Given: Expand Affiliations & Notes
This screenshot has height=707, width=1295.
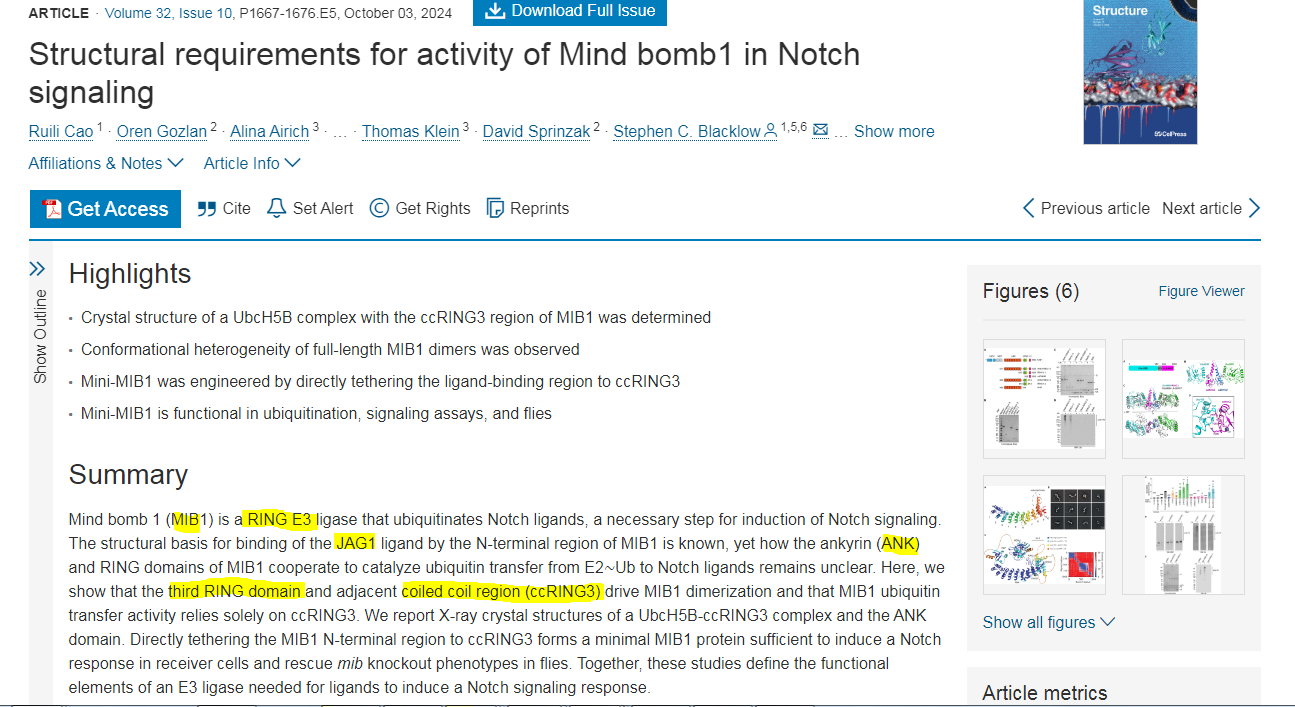Looking at the screenshot, I should (x=106, y=163).
